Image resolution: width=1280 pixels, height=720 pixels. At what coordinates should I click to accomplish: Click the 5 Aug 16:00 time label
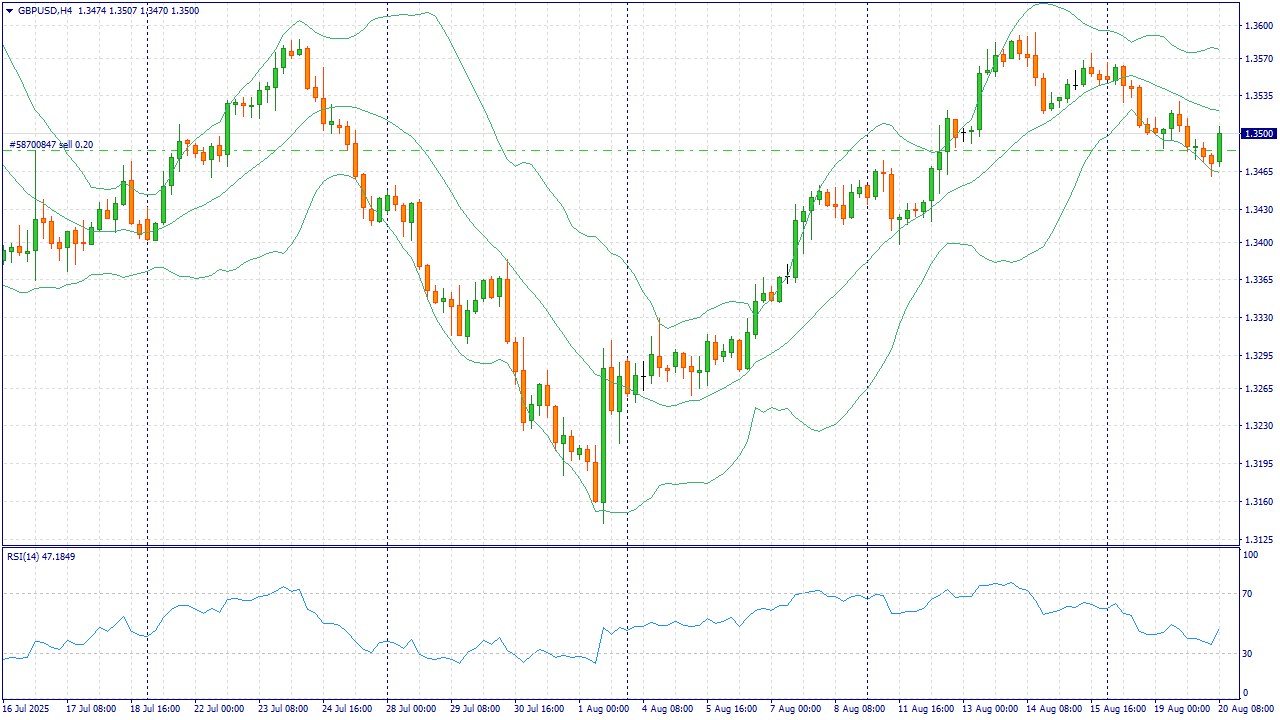[x=731, y=709]
